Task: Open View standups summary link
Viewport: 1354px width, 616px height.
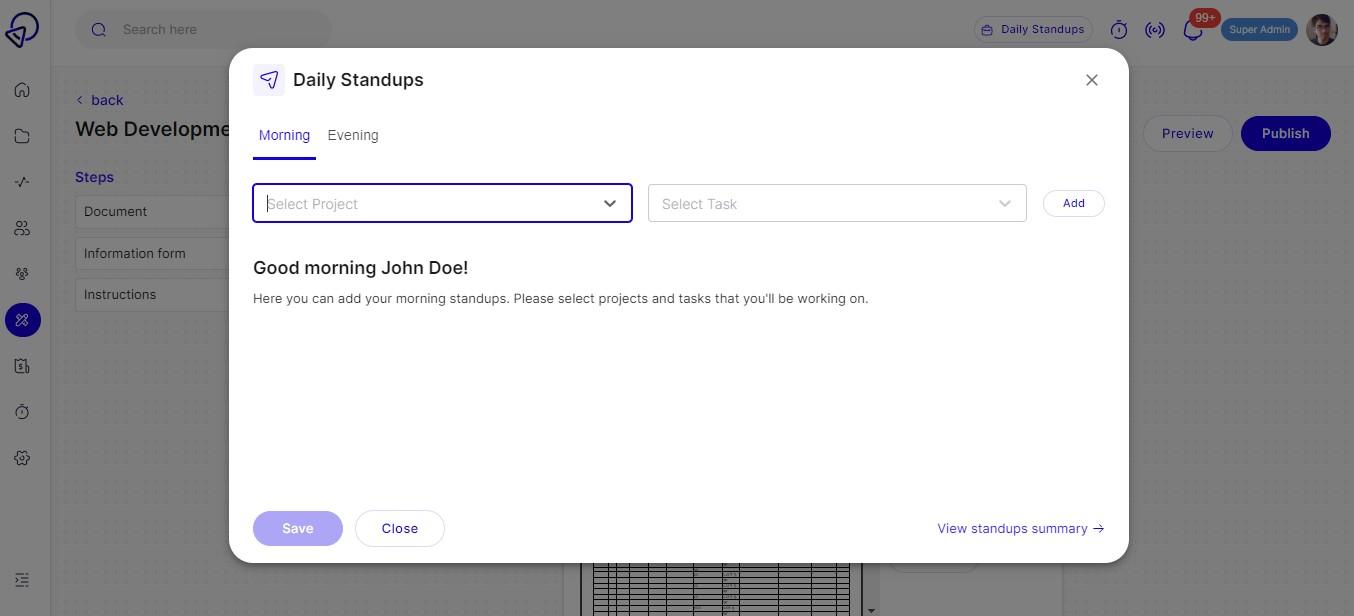Action: [1019, 528]
